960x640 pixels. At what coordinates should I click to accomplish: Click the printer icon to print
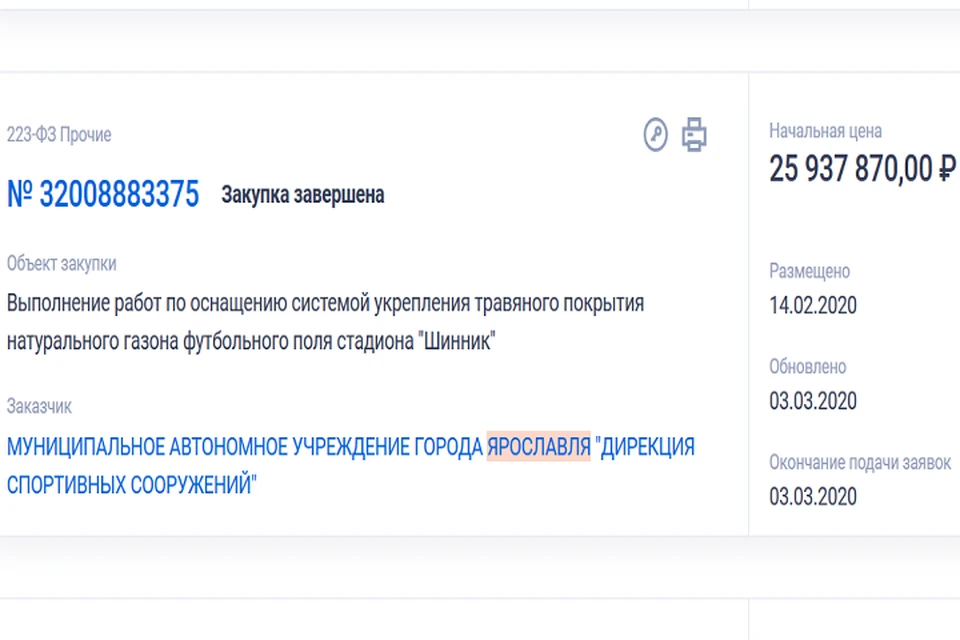[694, 134]
